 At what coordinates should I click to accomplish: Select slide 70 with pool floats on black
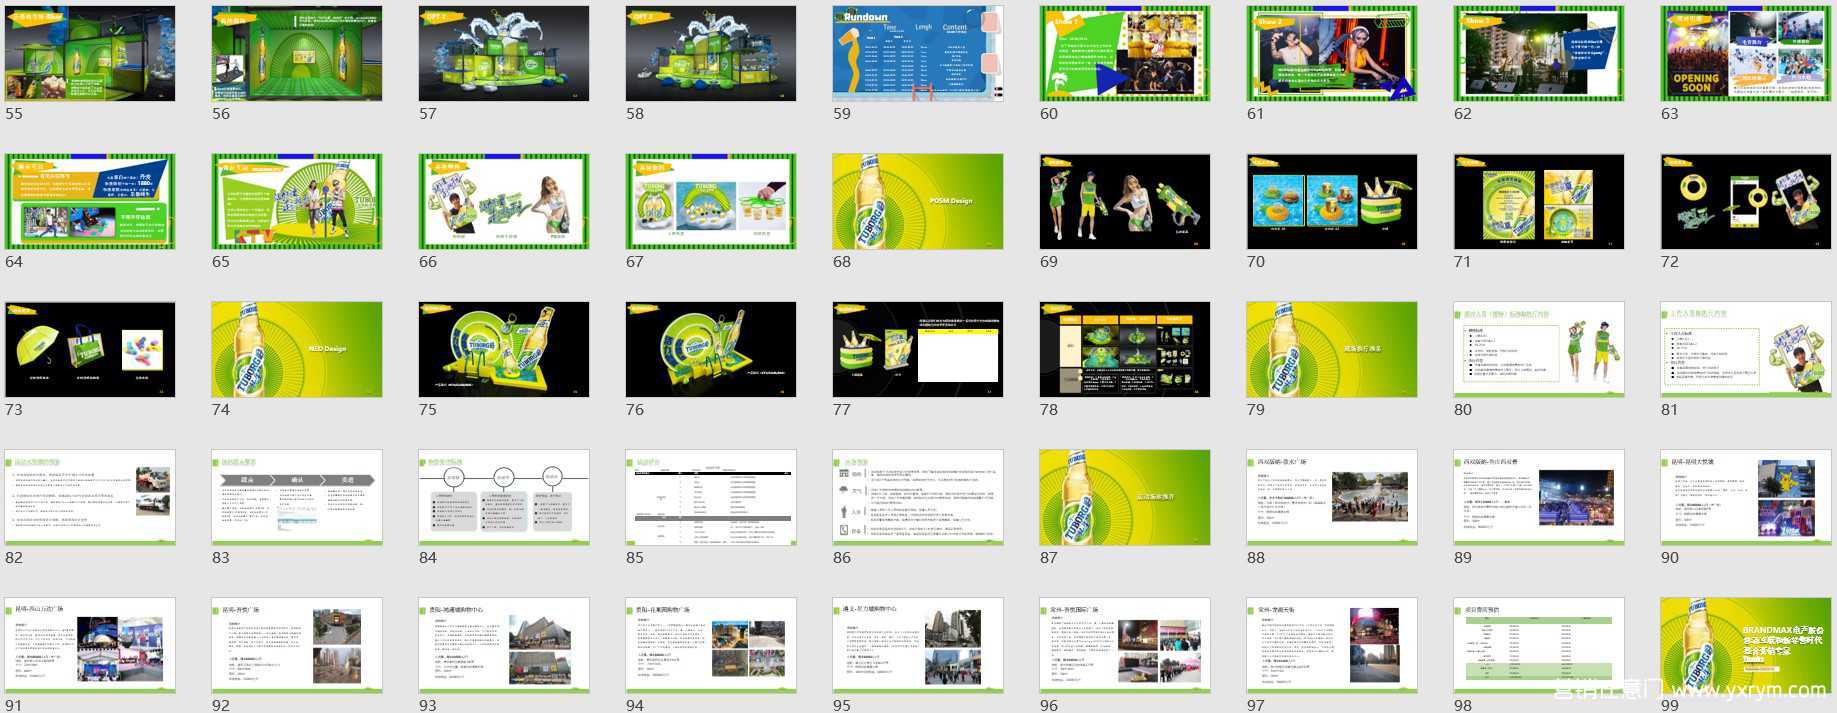point(1332,201)
